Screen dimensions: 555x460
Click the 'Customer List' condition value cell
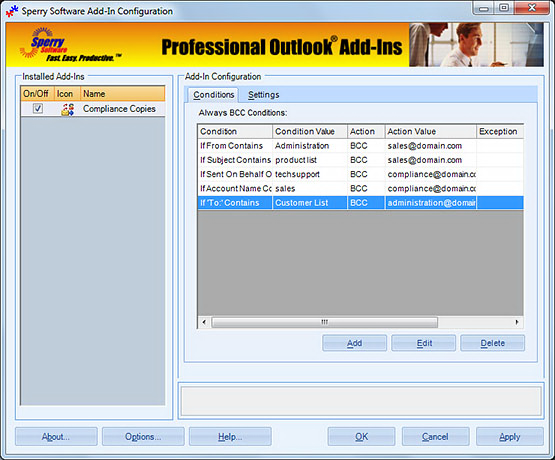[x=310, y=203]
